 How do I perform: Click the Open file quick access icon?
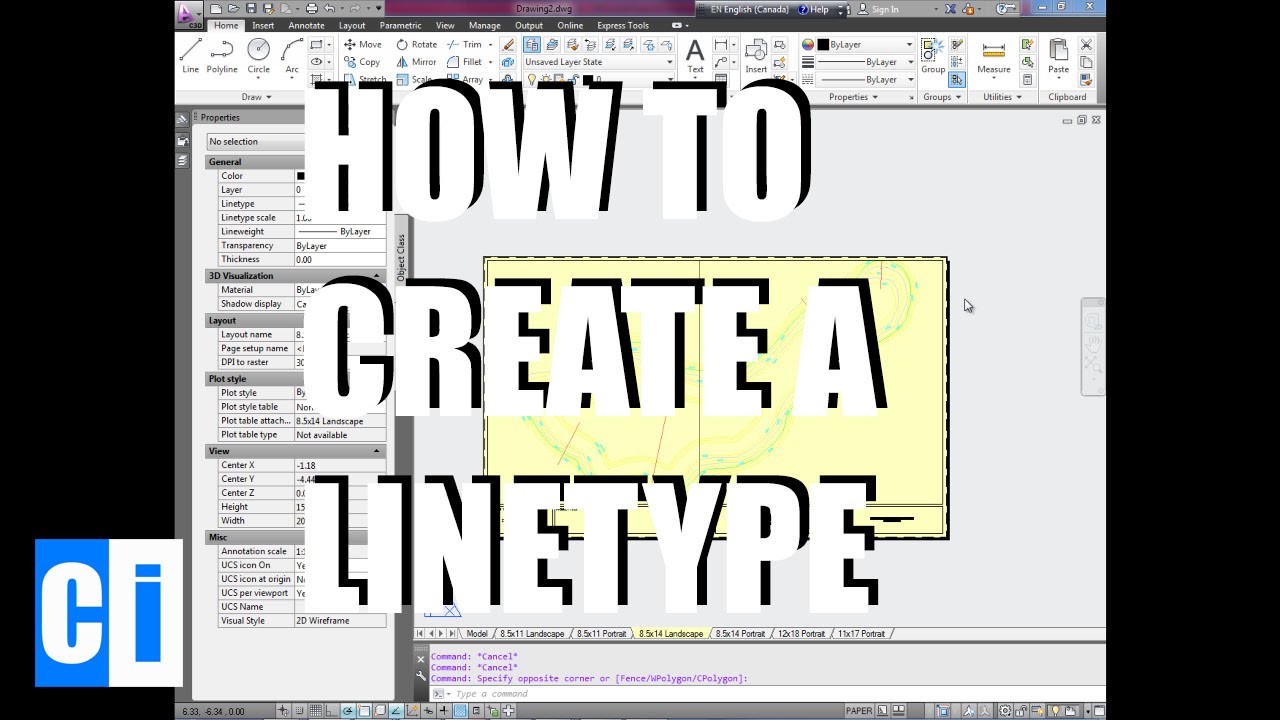(232, 9)
